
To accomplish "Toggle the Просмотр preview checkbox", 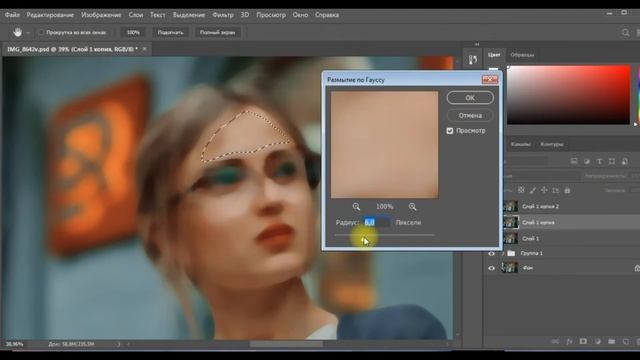I will (450, 131).
